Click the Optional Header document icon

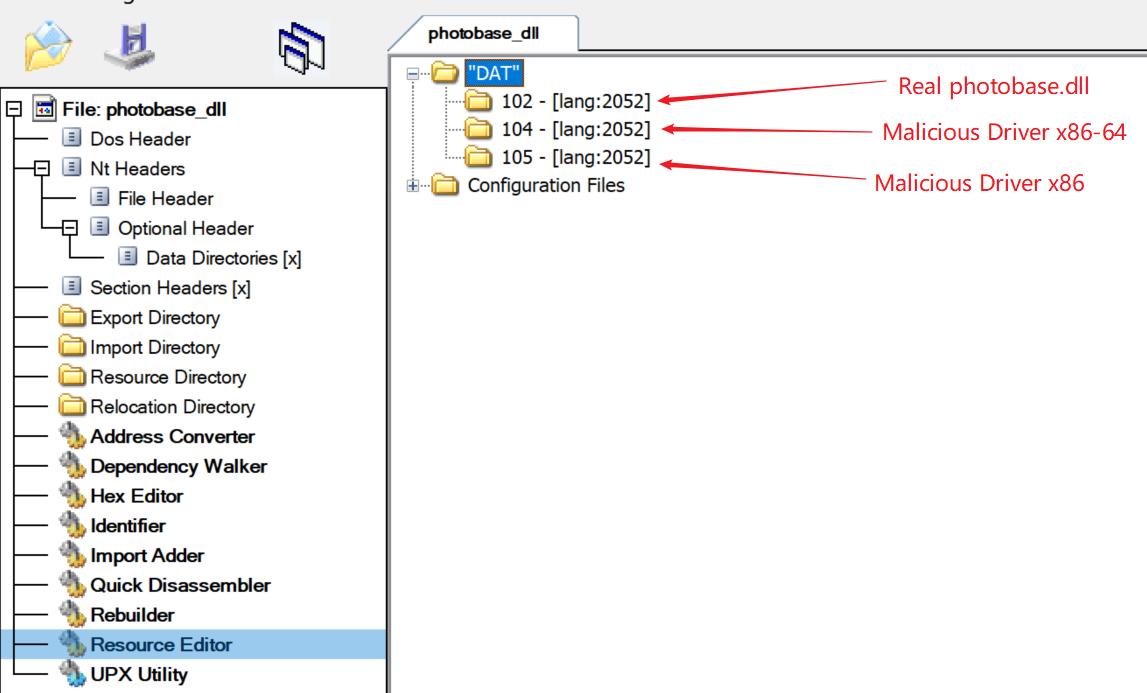pyautogui.click(x=99, y=227)
